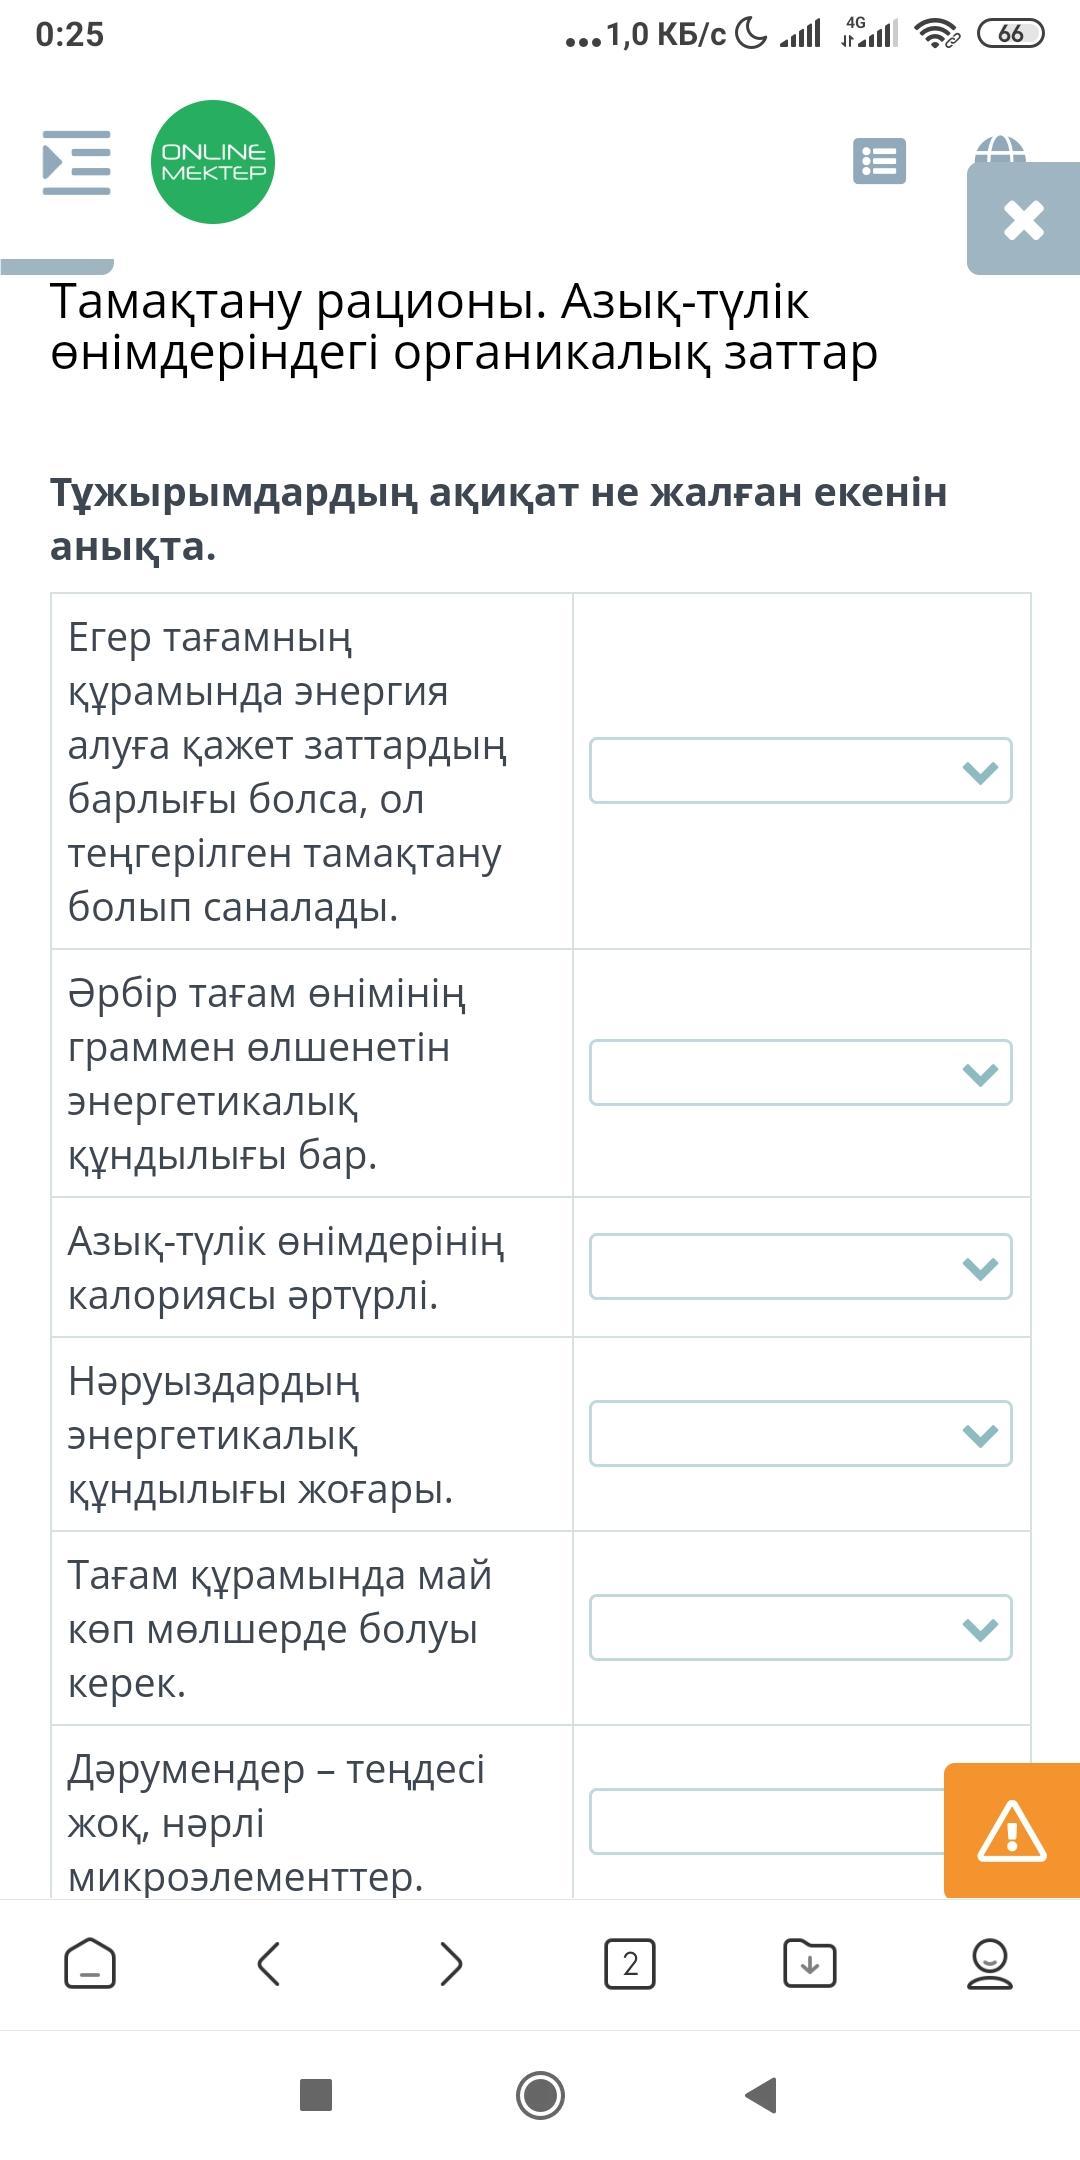The height and width of the screenshot is (2160, 1080).
Task: Tap the orange warning report icon
Action: click(x=1011, y=1830)
